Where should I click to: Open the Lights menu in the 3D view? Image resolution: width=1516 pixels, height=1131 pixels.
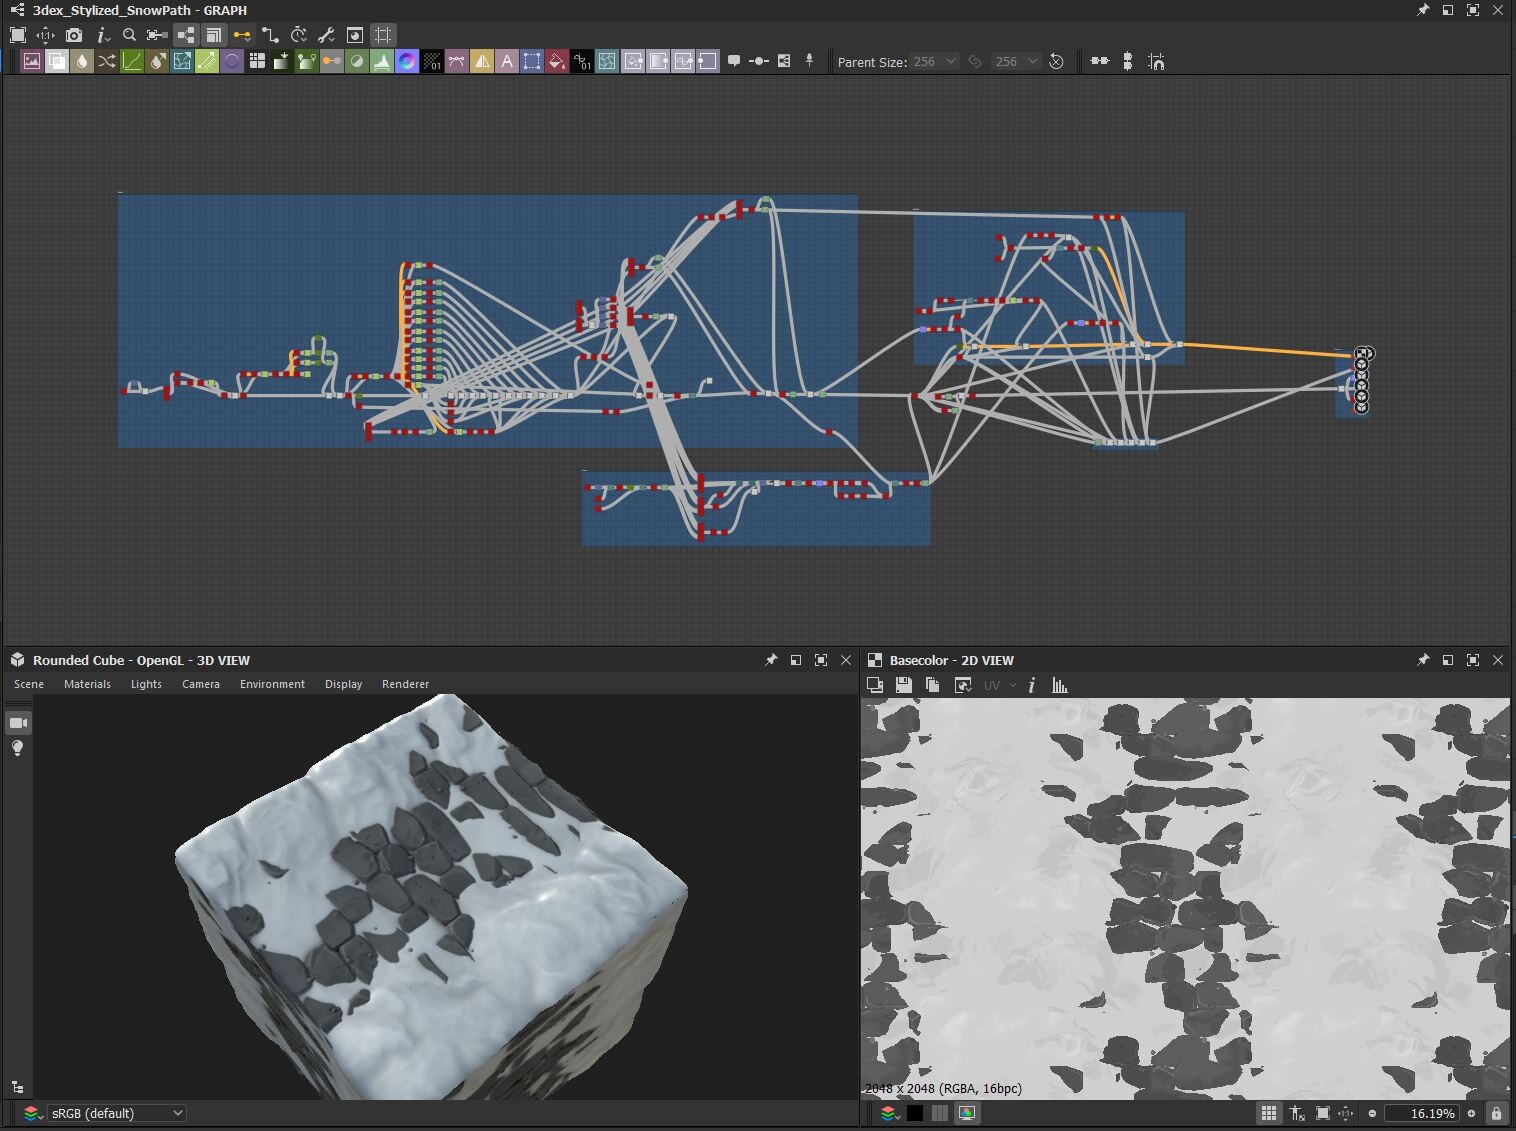(146, 684)
